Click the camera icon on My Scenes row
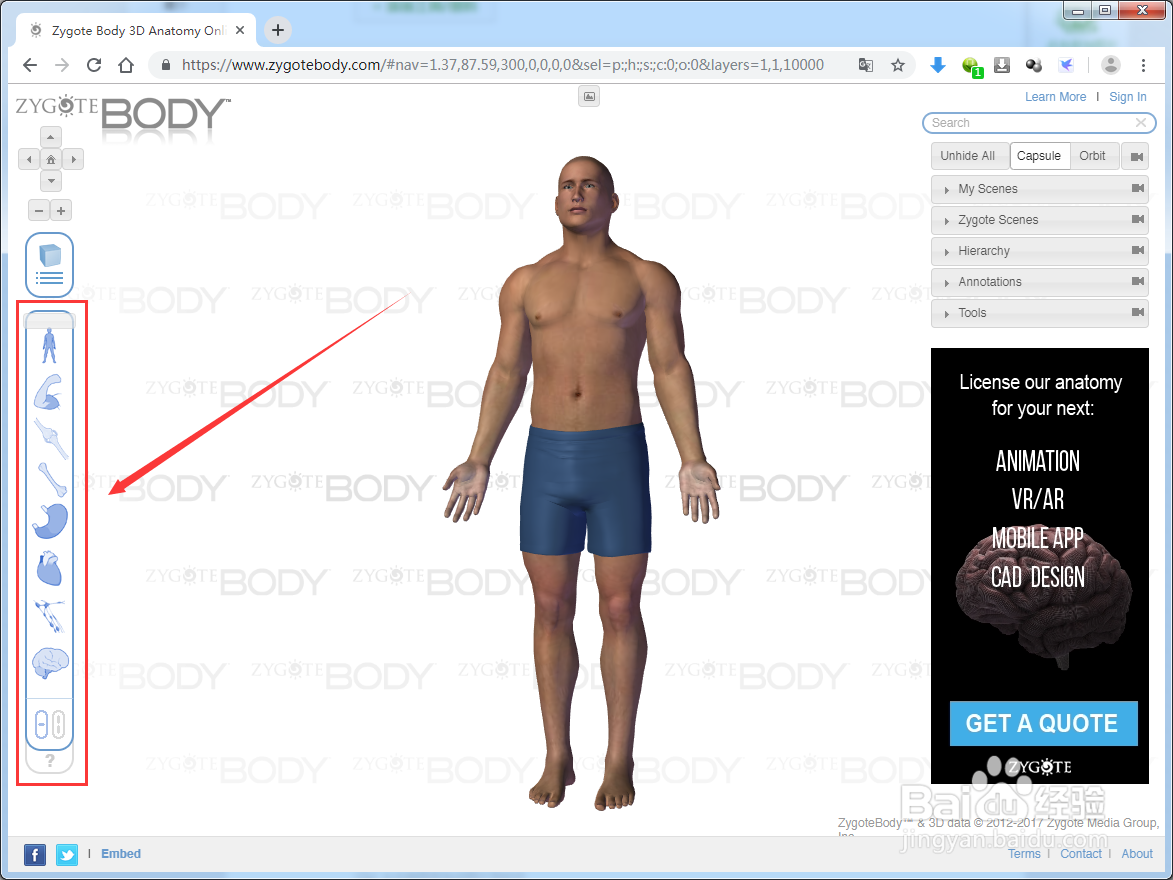Viewport: 1173px width, 880px height. click(x=1138, y=189)
